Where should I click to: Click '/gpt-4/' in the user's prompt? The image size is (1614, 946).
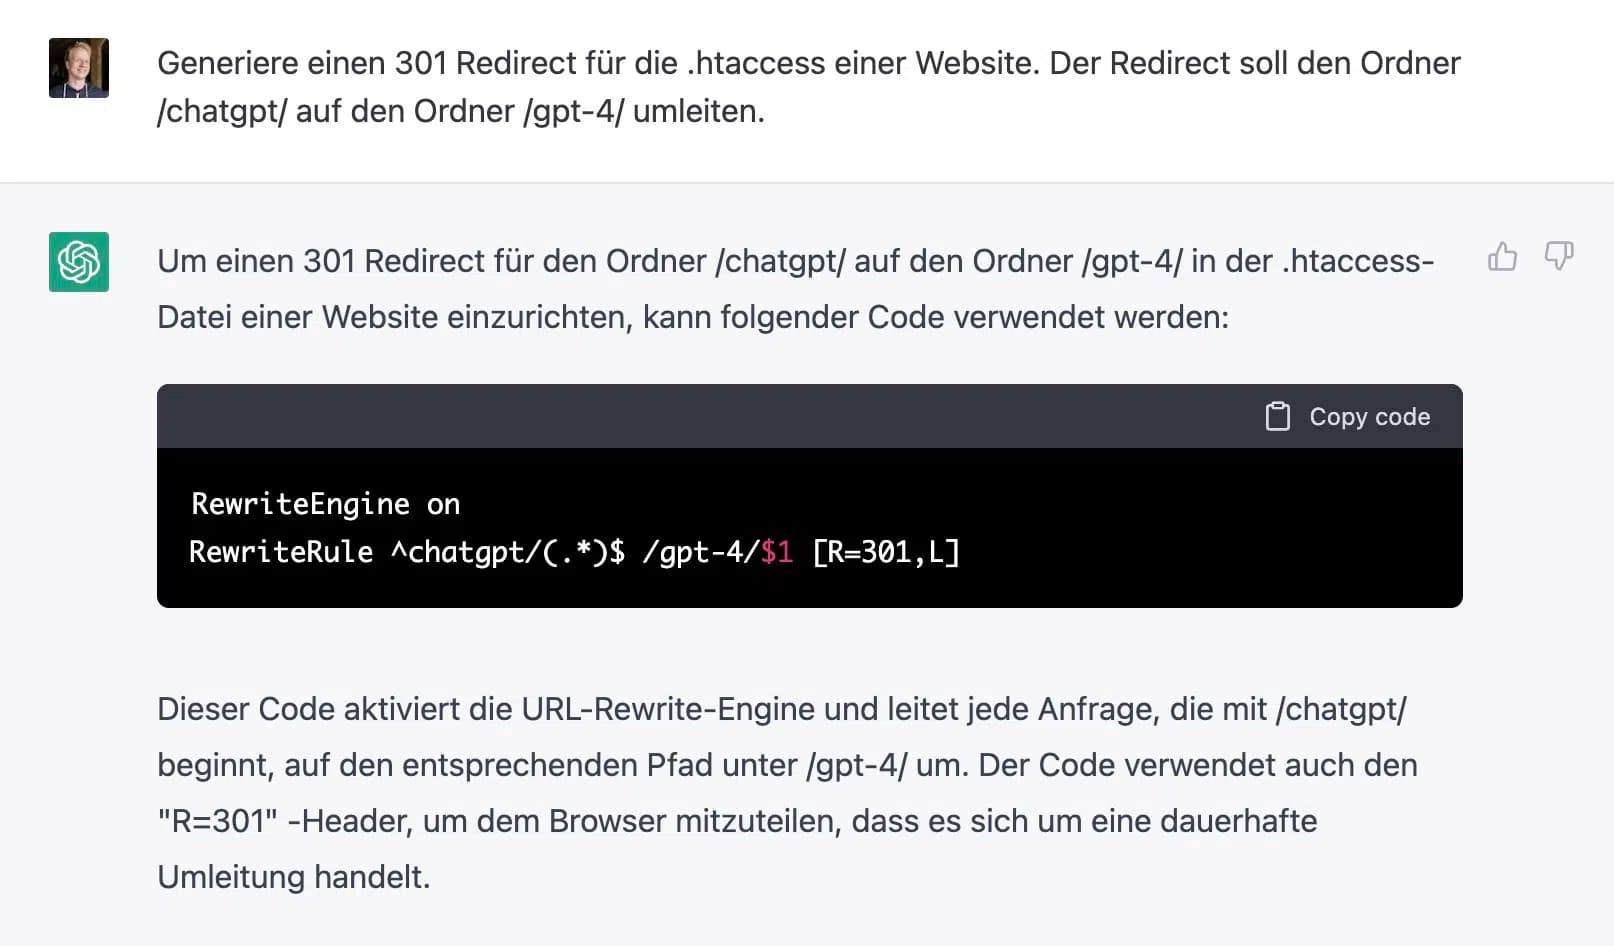pyautogui.click(x=571, y=111)
